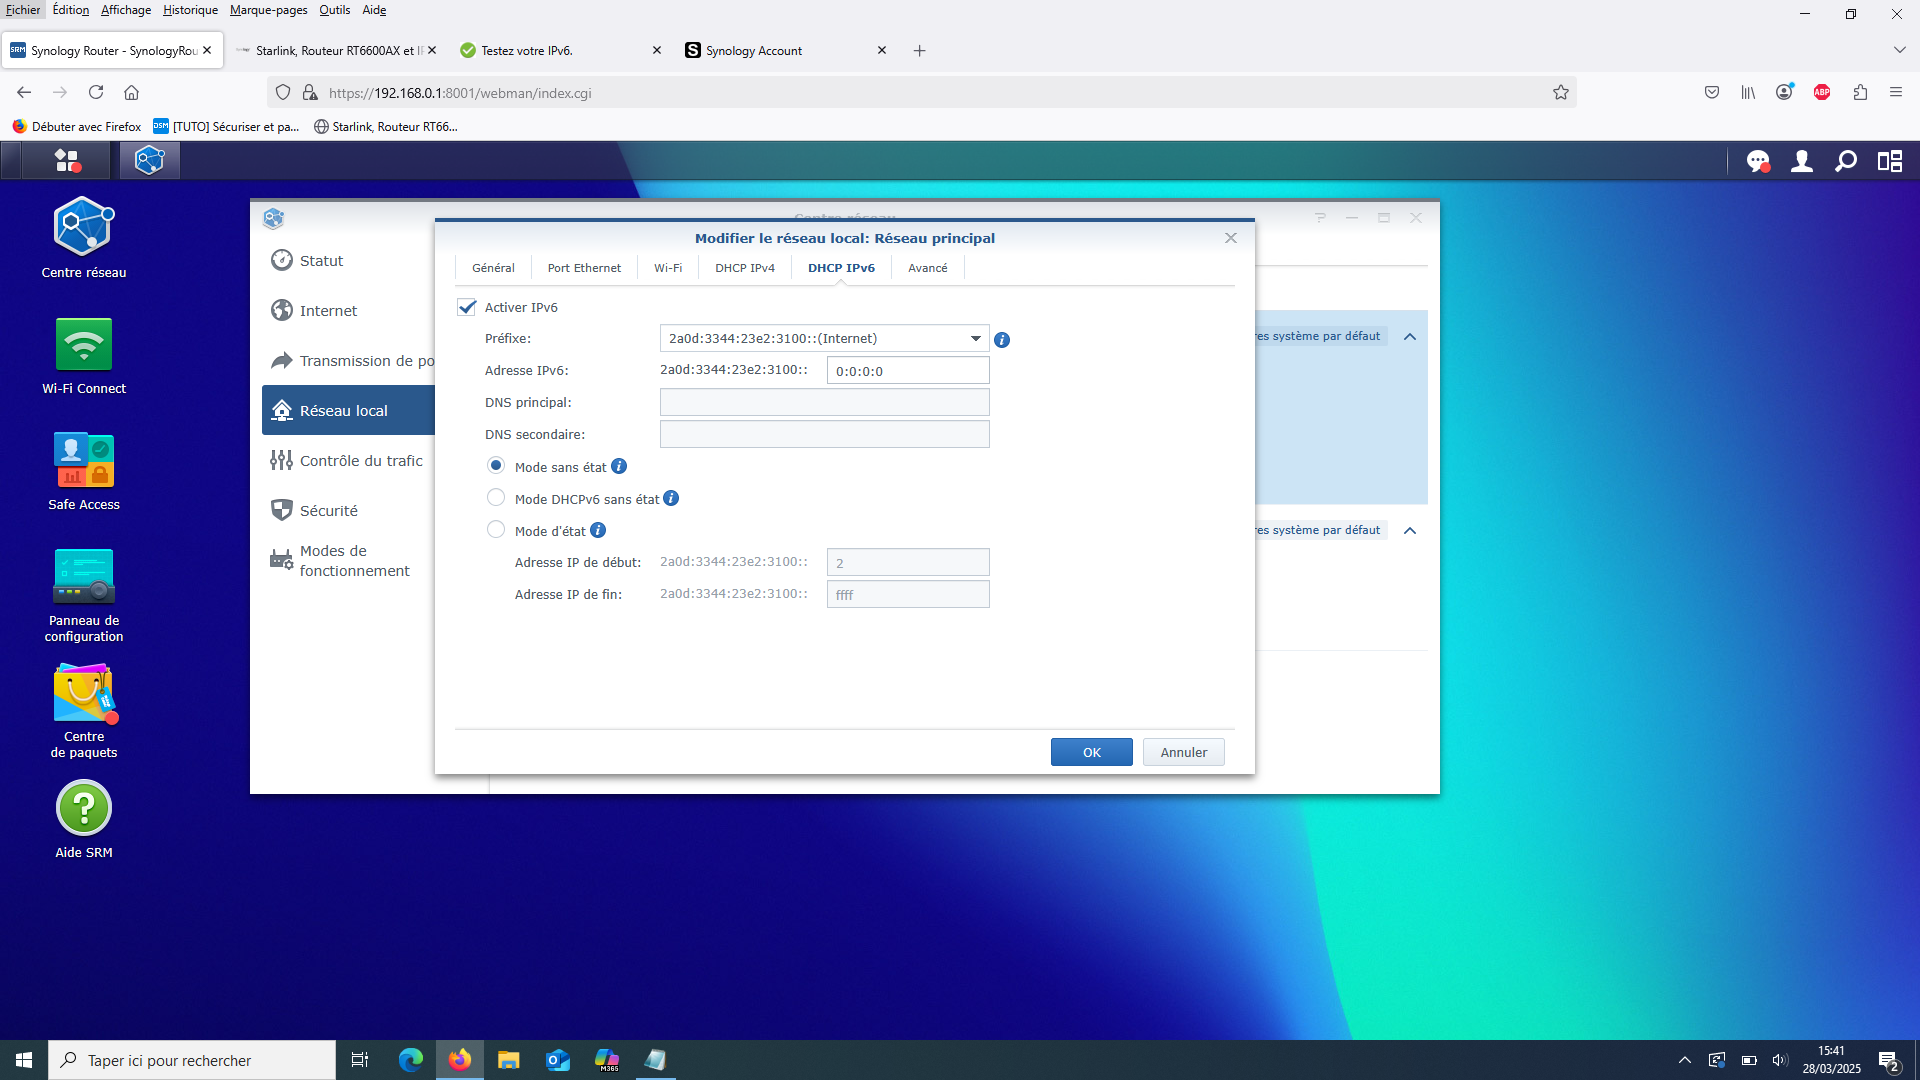Screen dimensions: 1920x1080
Task: Collapse the second paramètres système par défaut section
Action: tap(1410, 531)
